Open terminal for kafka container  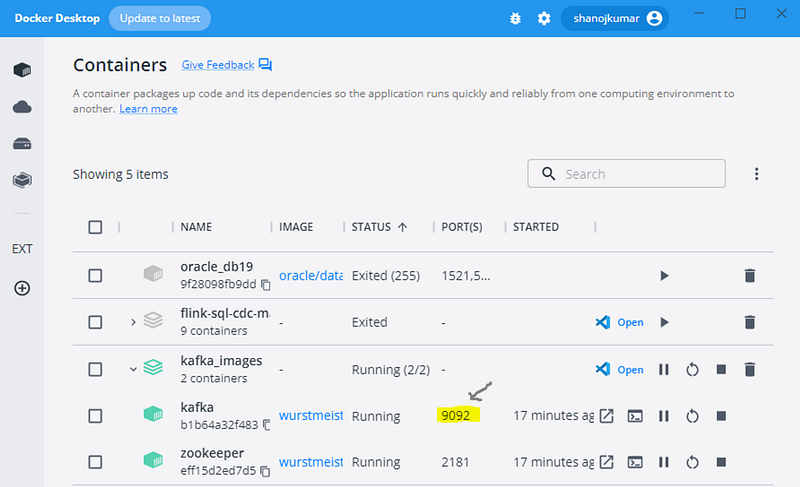coord(635,416)
